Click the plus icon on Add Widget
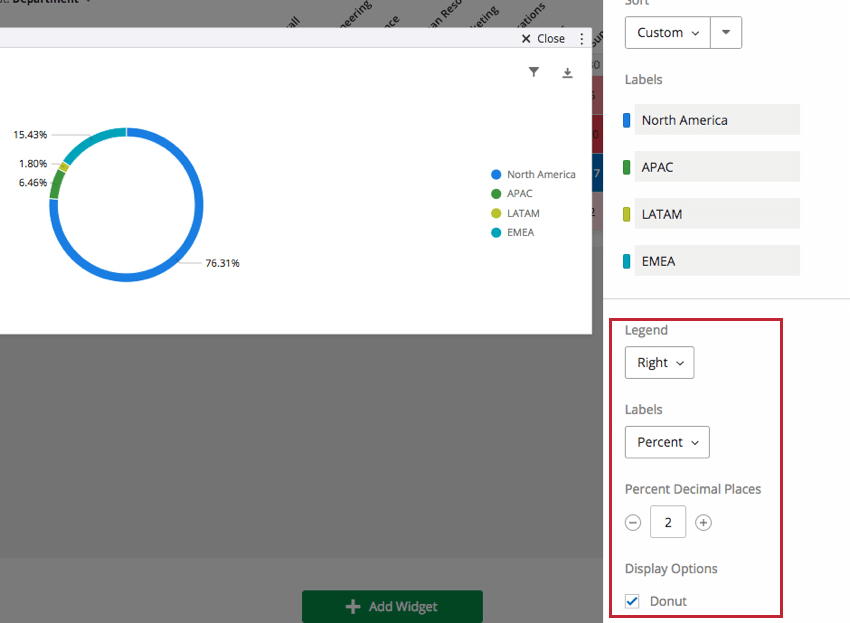Viewport: 850px width, 623px height. 353,606
